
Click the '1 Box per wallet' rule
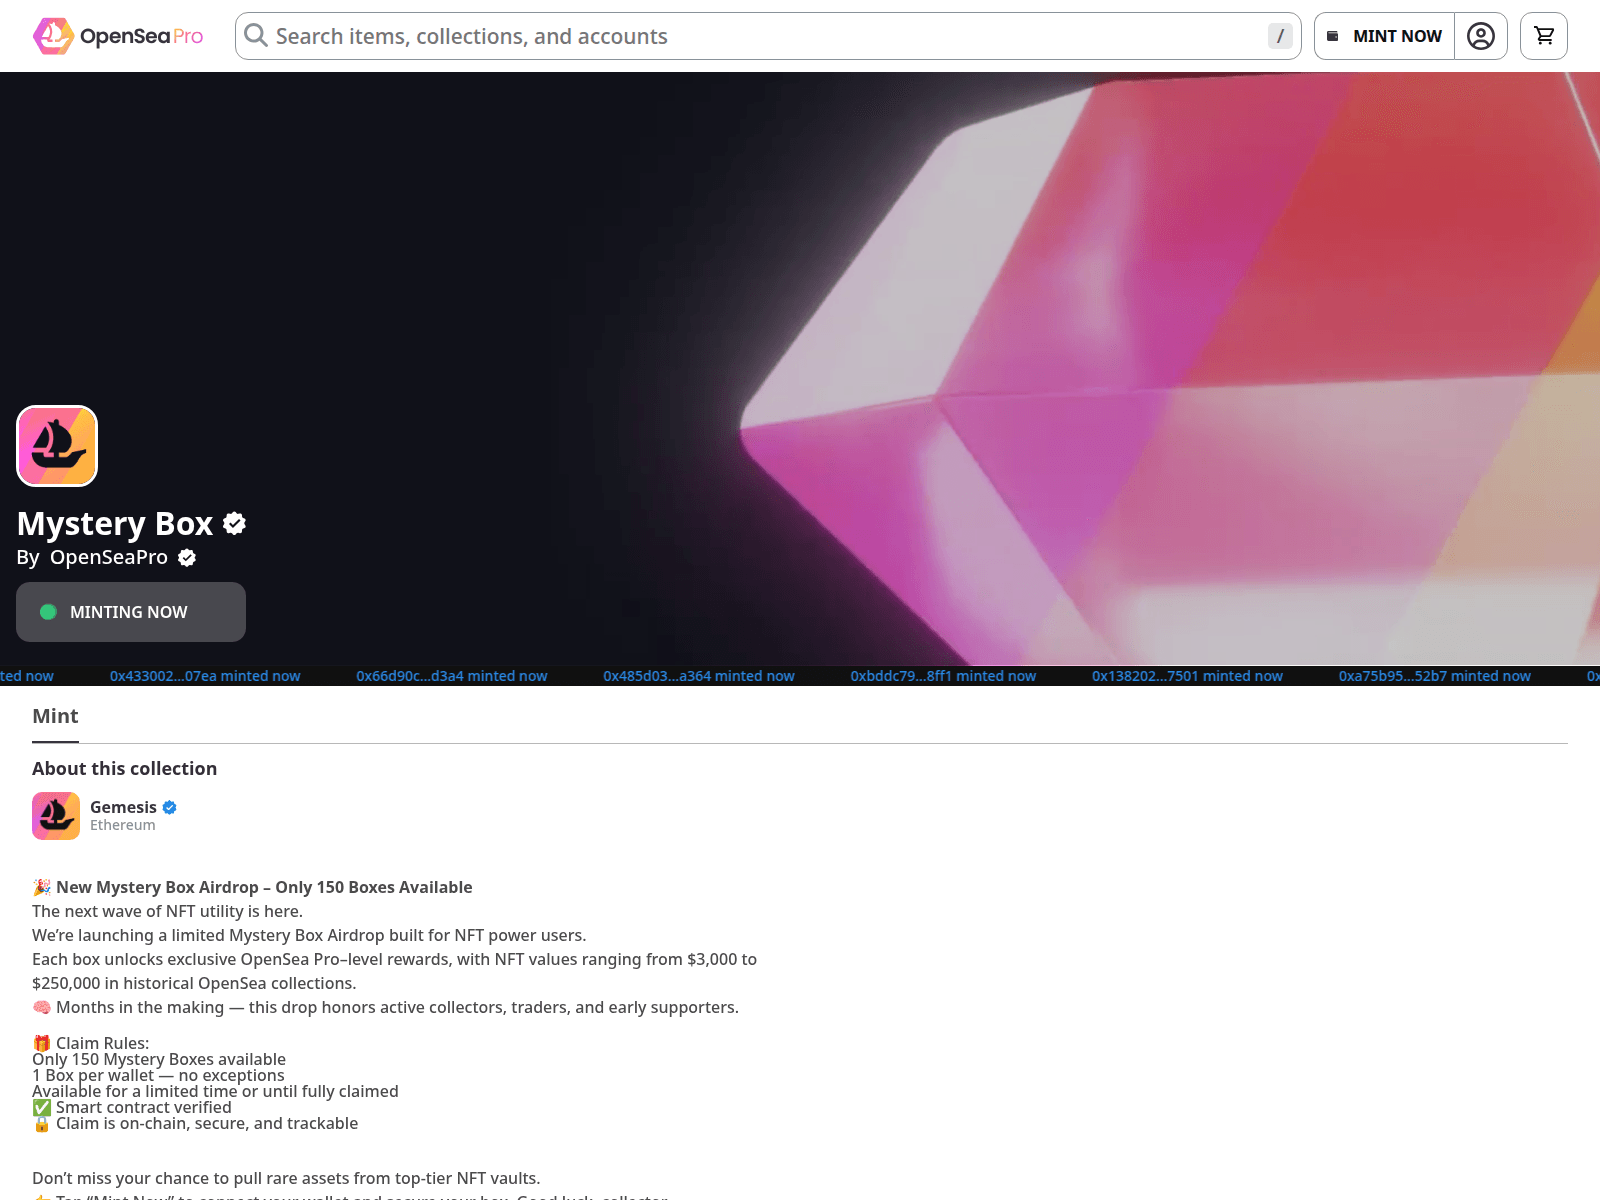pyautogui.click(x=158, y=1075)
